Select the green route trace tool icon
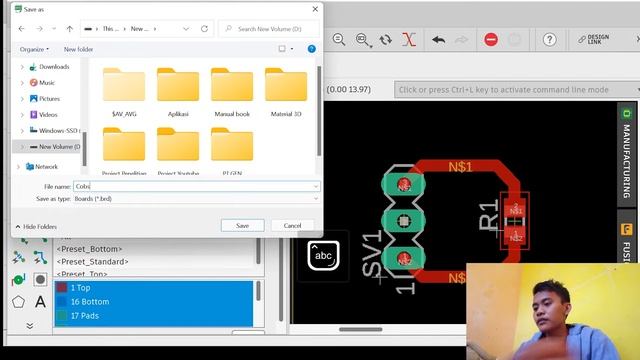Image resolution: width=640 pixels, height=360 pixels. coord(18,280)
